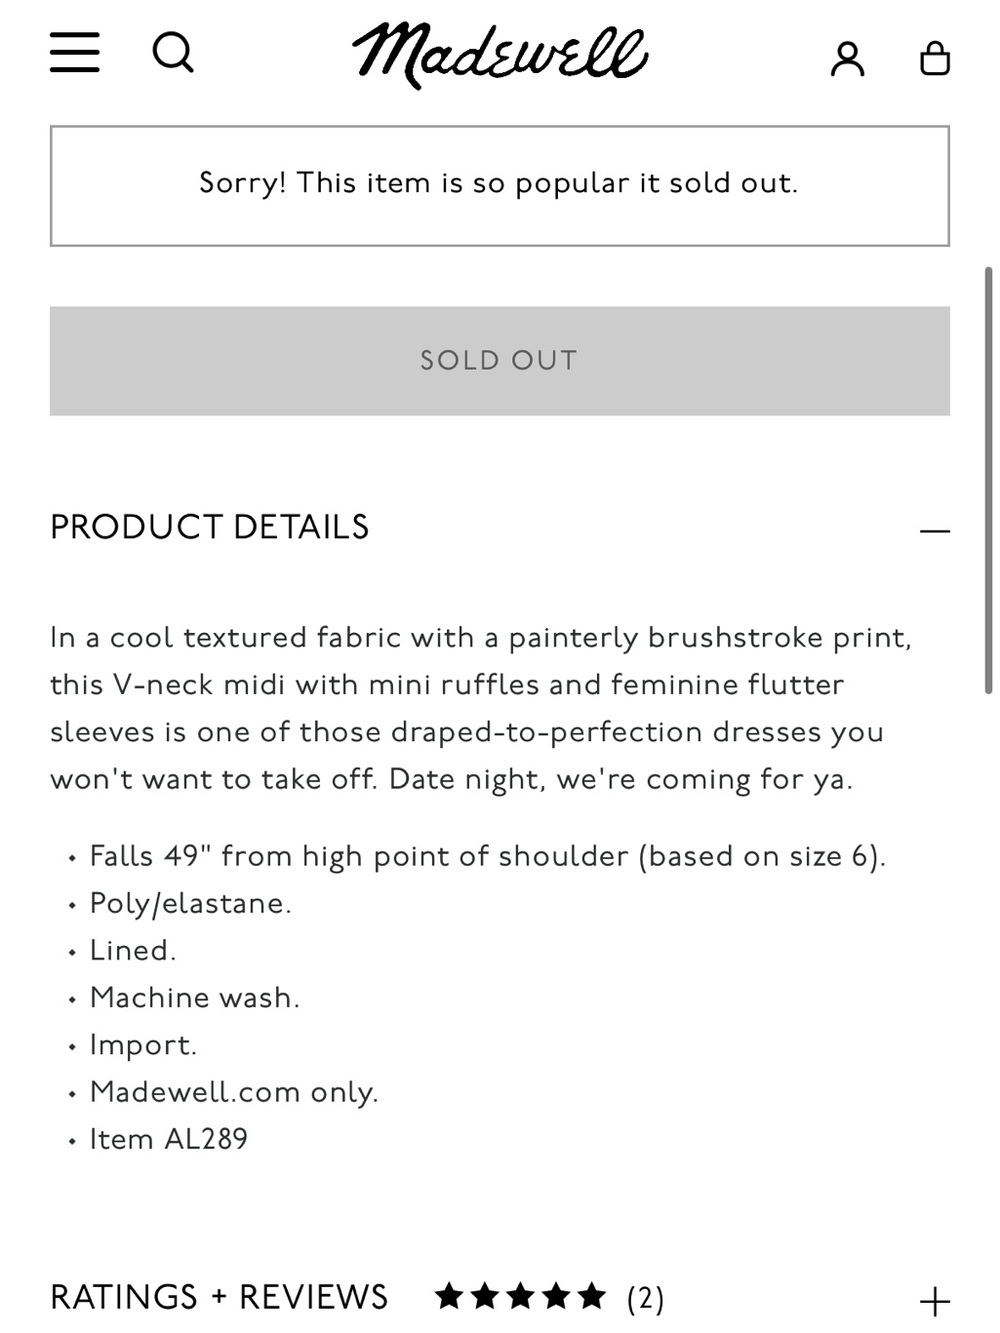This screenshot has width=1000, height=1333.
Task: Click the Ratings + Reviews heading
Action: coord(219,1297)
